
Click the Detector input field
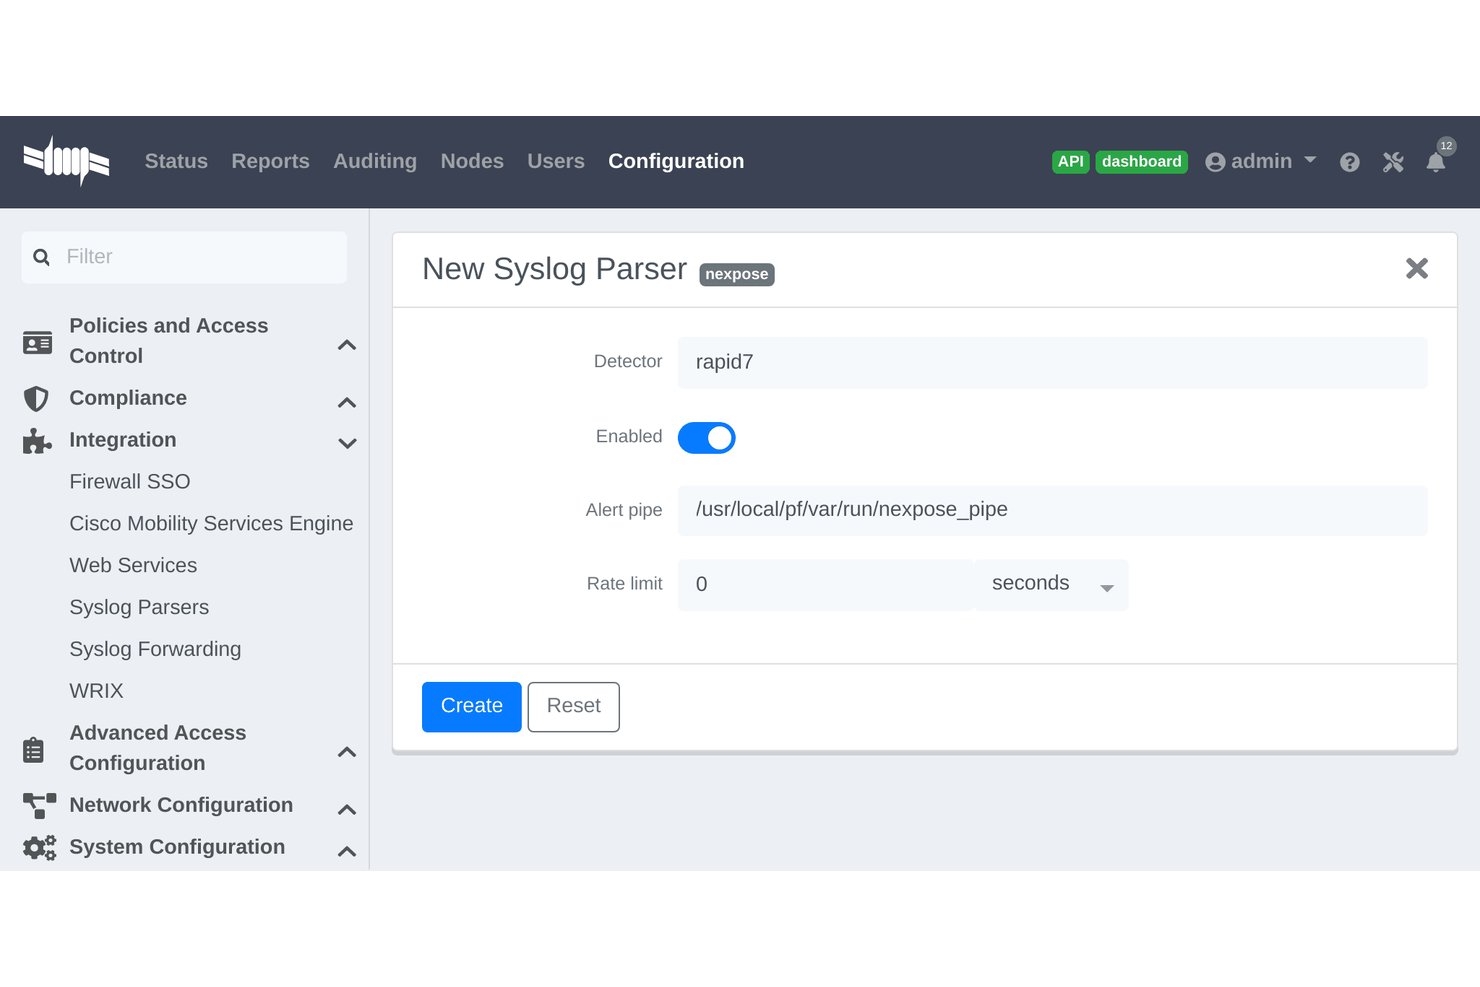coord(1052,362)
